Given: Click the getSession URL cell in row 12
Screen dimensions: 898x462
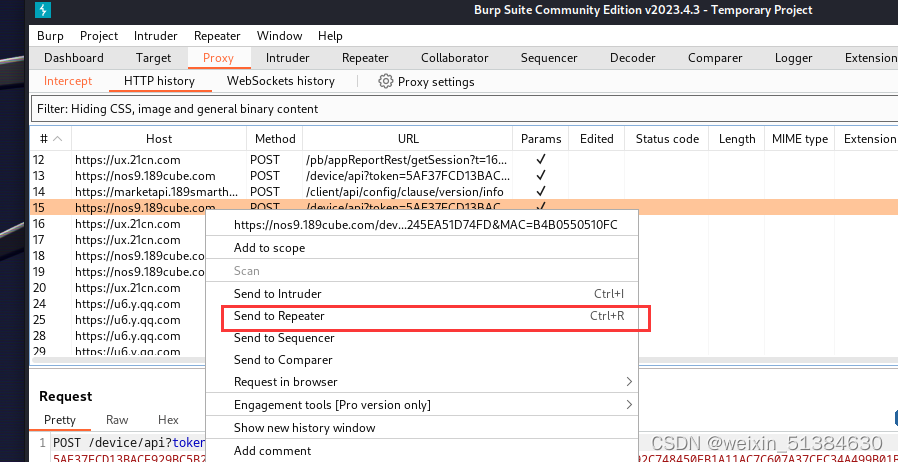Looking at the screenshot, I should click(407, 160).
